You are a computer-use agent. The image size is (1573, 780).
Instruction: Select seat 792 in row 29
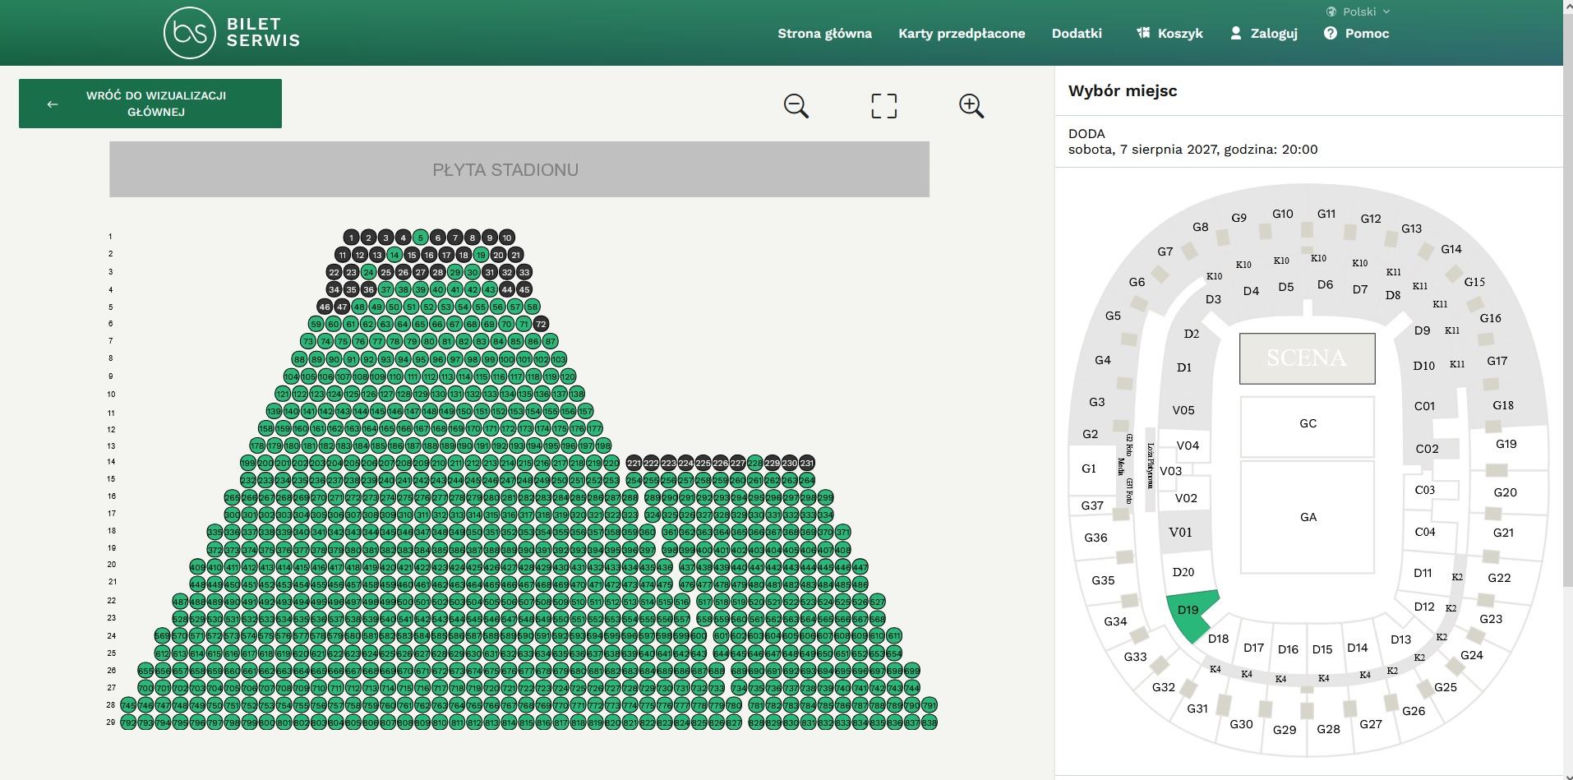(x=128, y=722)
